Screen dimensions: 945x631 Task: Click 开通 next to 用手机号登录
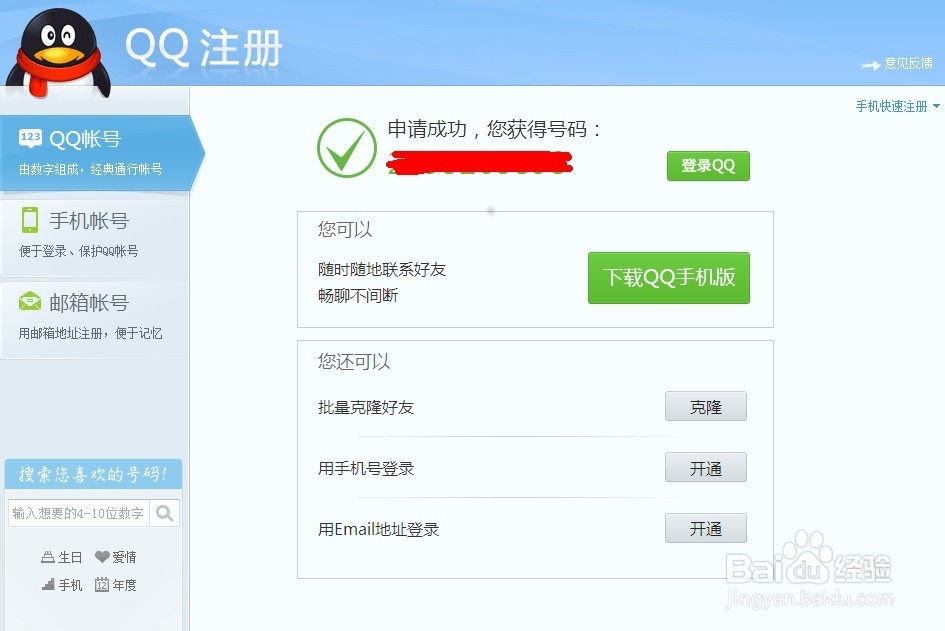point(705,467)
